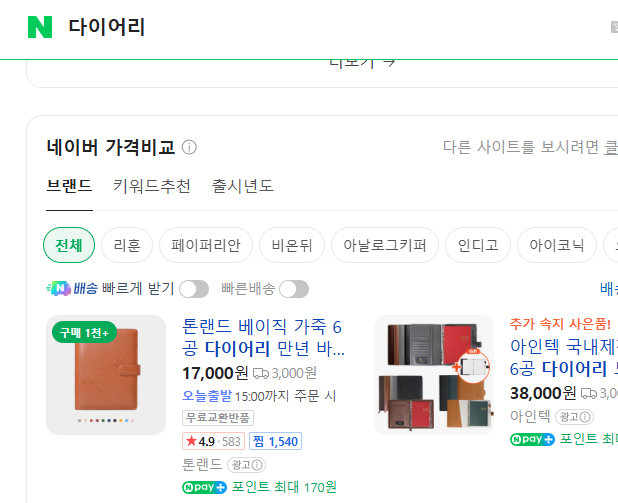618x503 pixels.
Task: Enable the N배송 빠르게 받기 toggle
Action: tap(194, 289)
